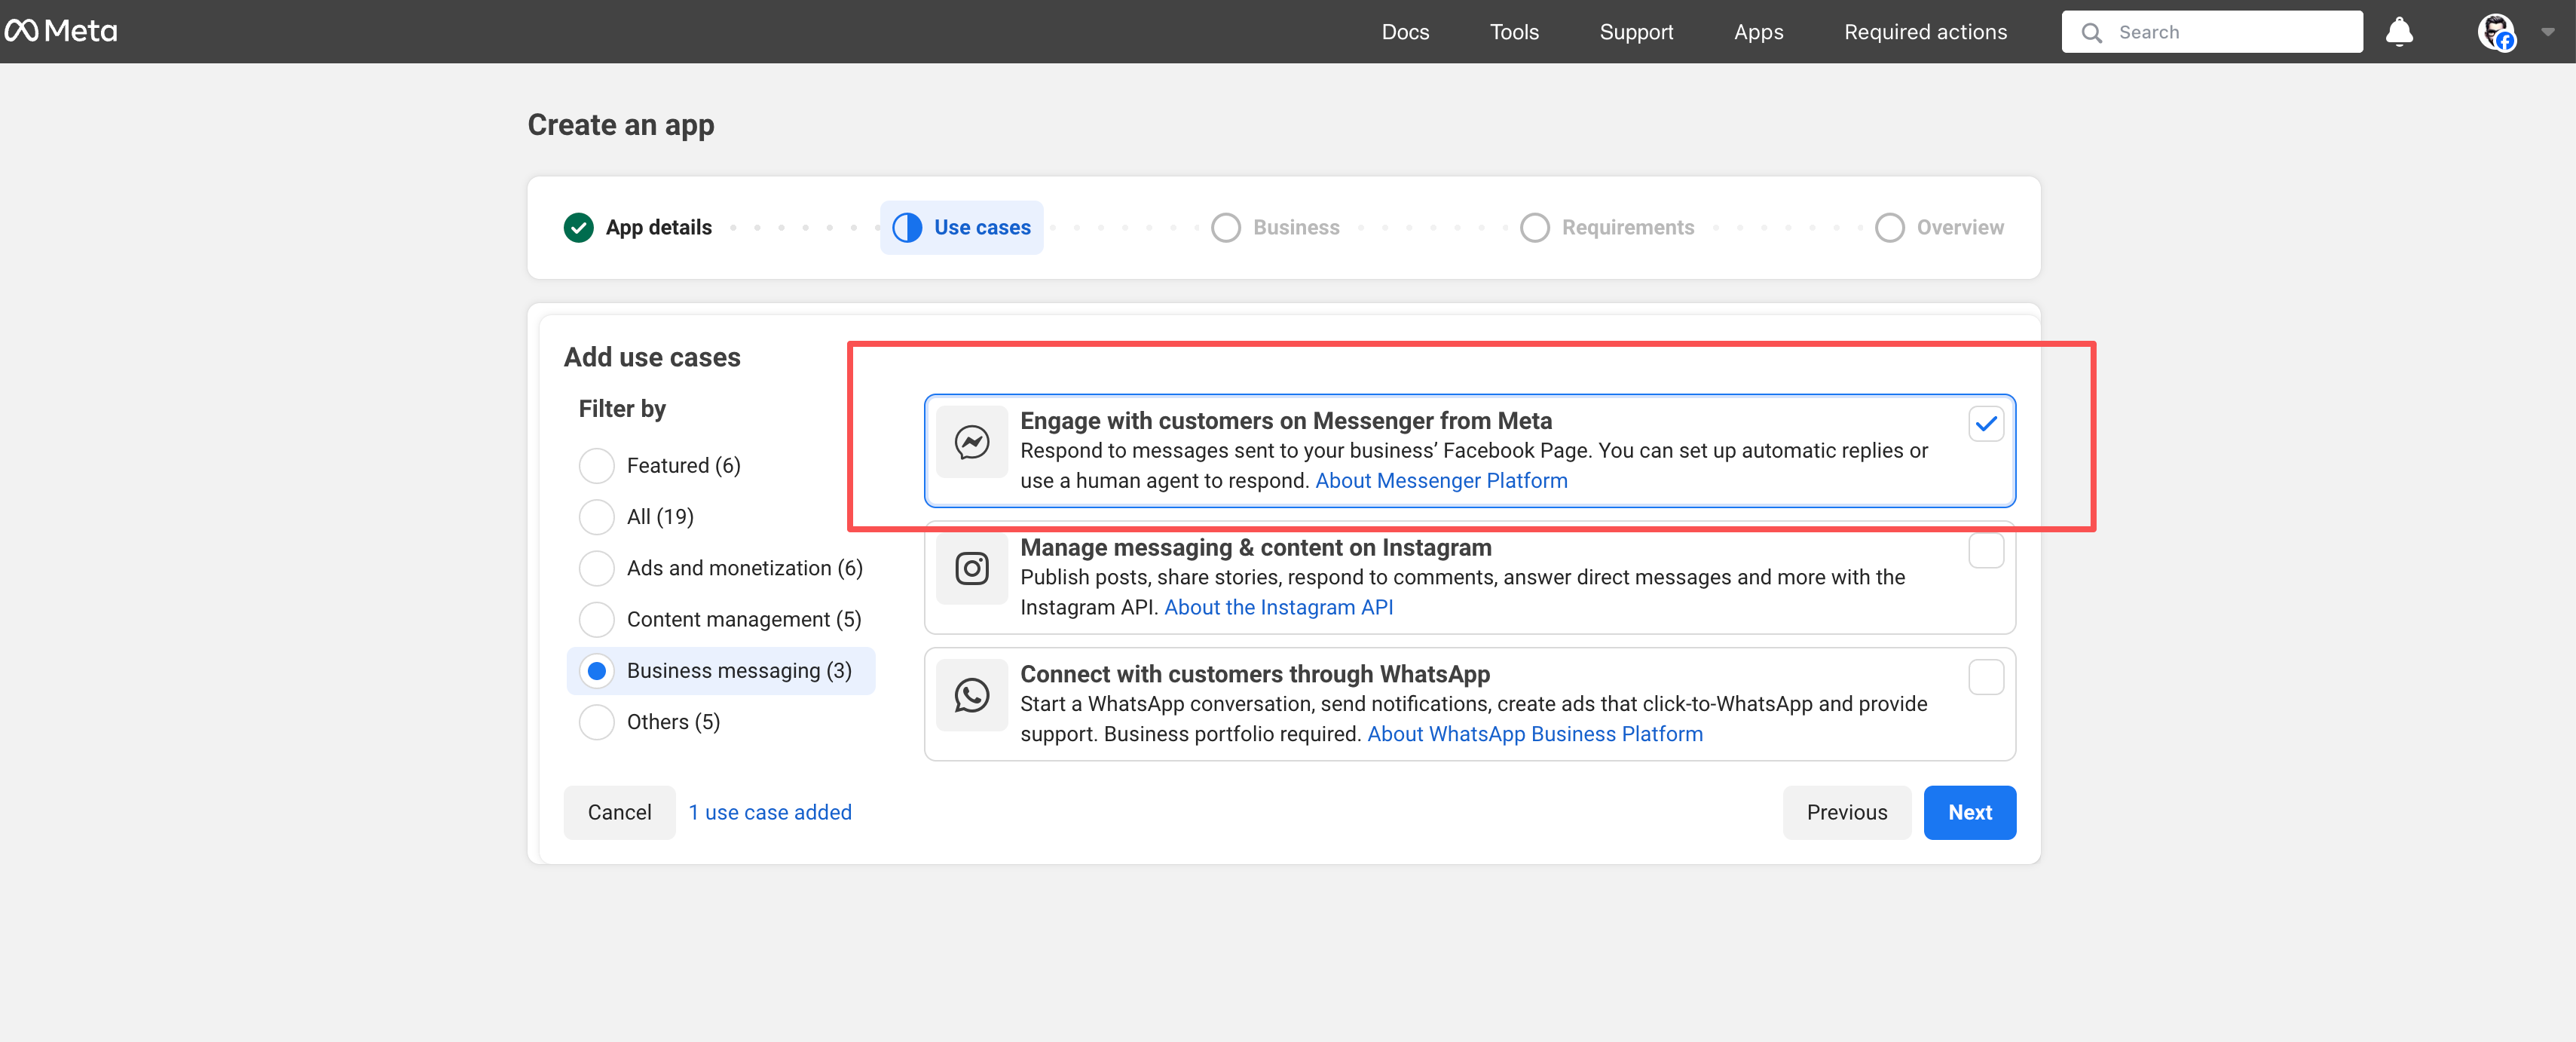This screenshot has height=1042, width=2576.
Task: Check the WhatsApp use case checkbox
Action: pos(1985,677)
